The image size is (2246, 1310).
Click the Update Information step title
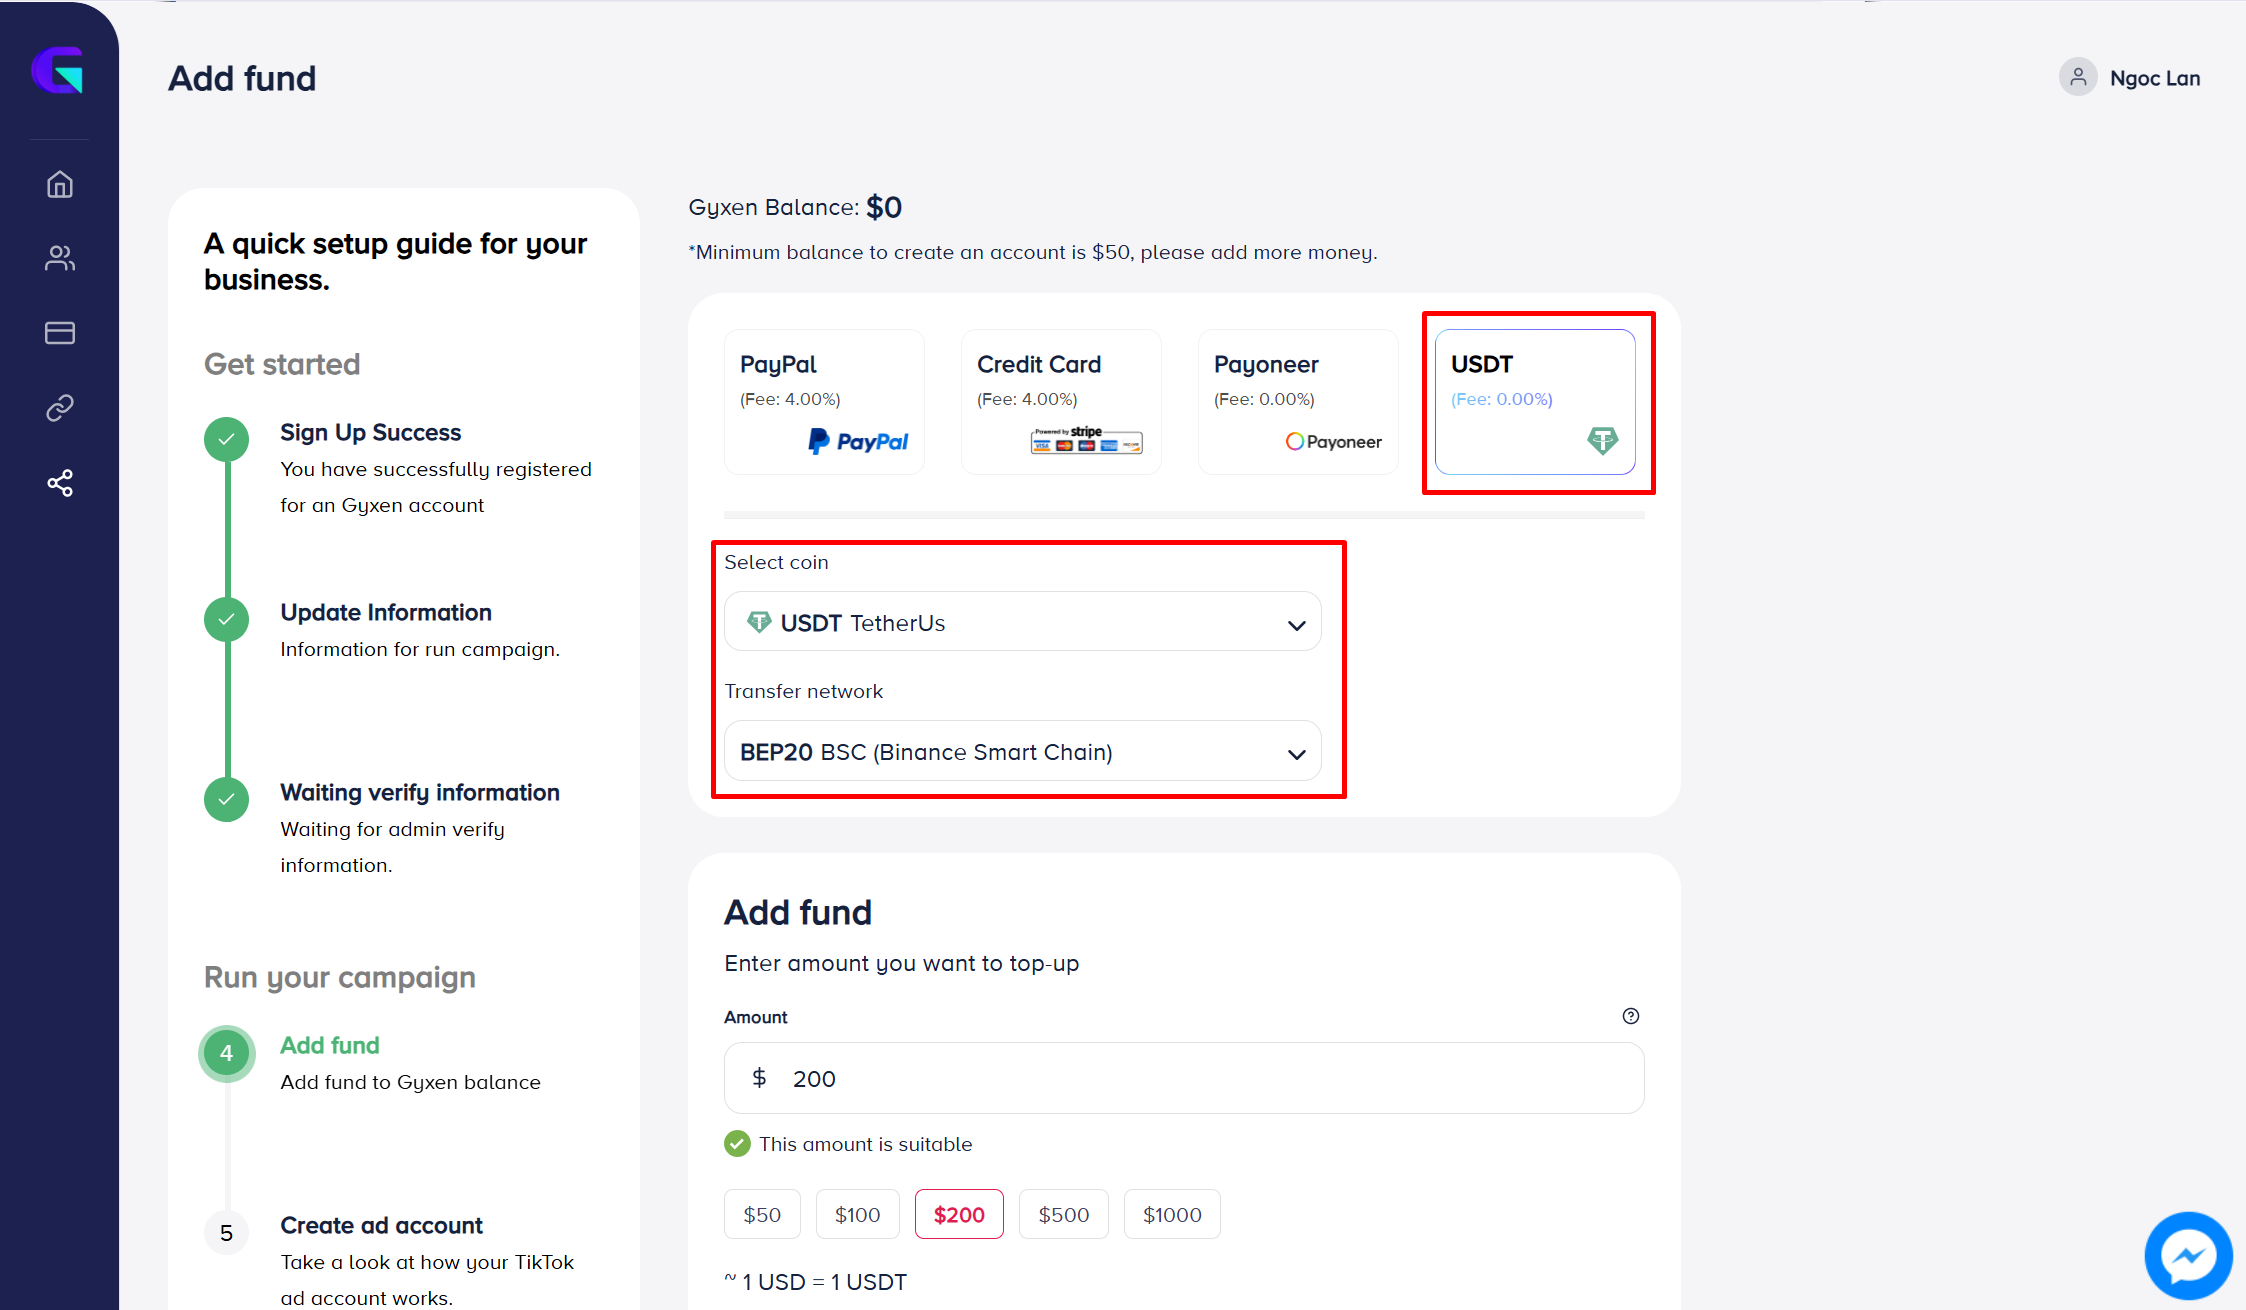tap(386, 612)
